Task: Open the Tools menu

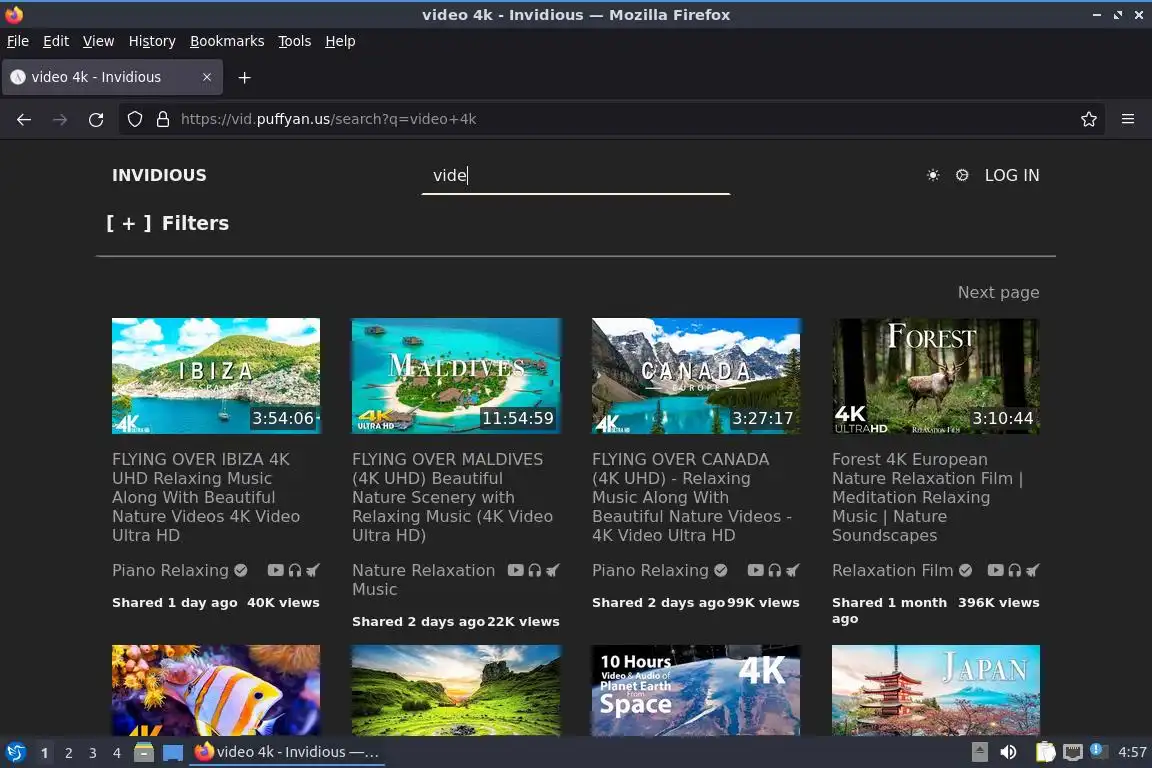Action: 295,41
